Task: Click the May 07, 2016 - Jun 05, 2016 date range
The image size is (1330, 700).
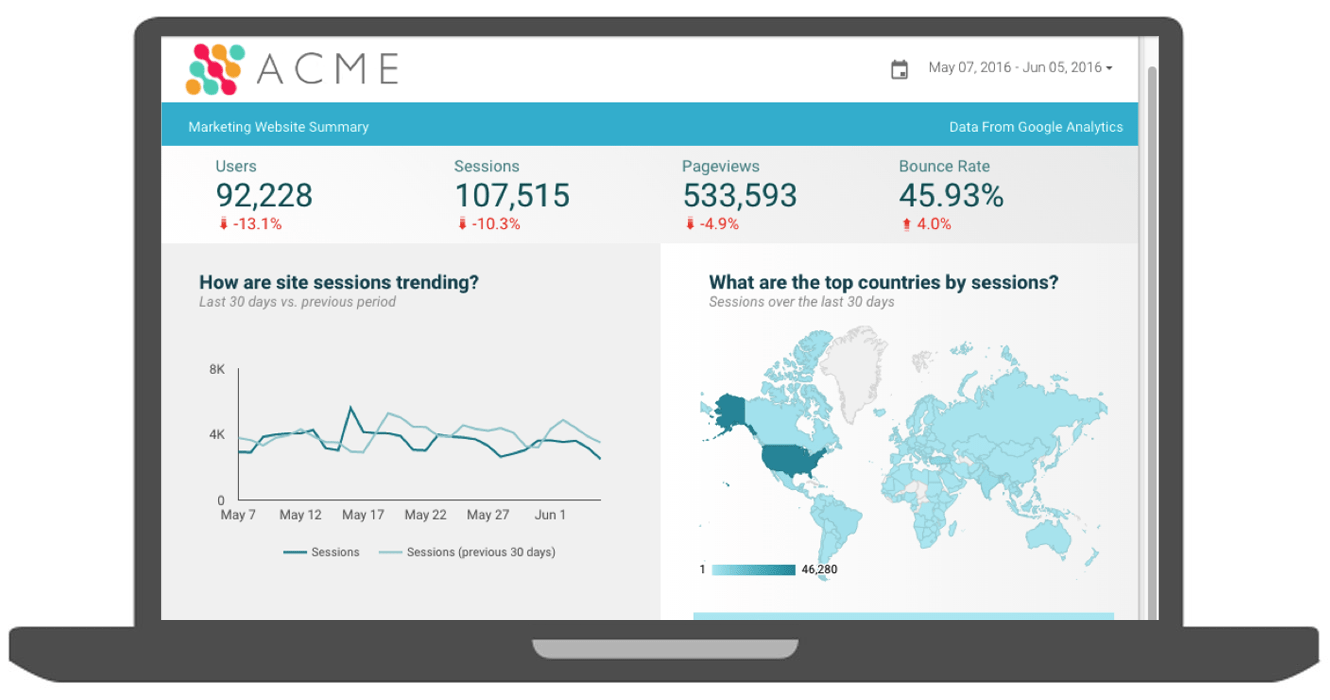Action: point(1014,68)
